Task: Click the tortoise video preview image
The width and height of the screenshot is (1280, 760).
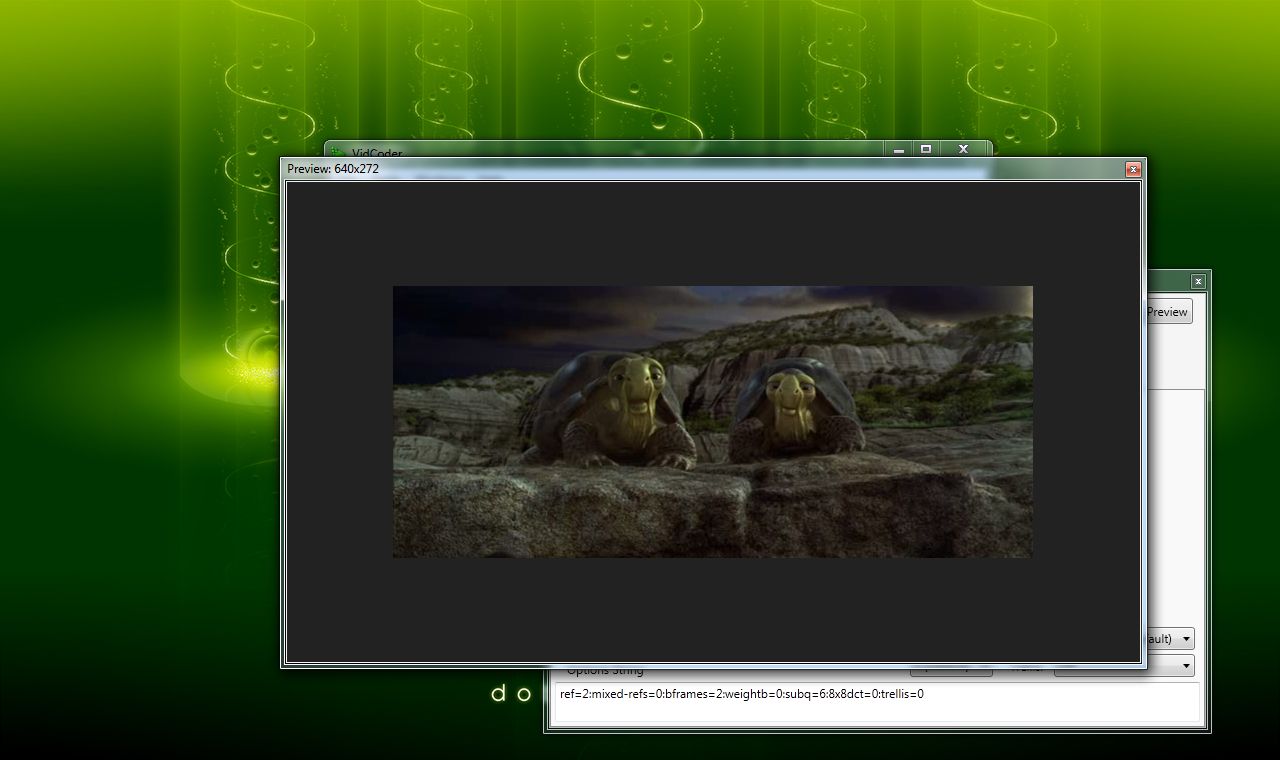Action: pos(712,421)
